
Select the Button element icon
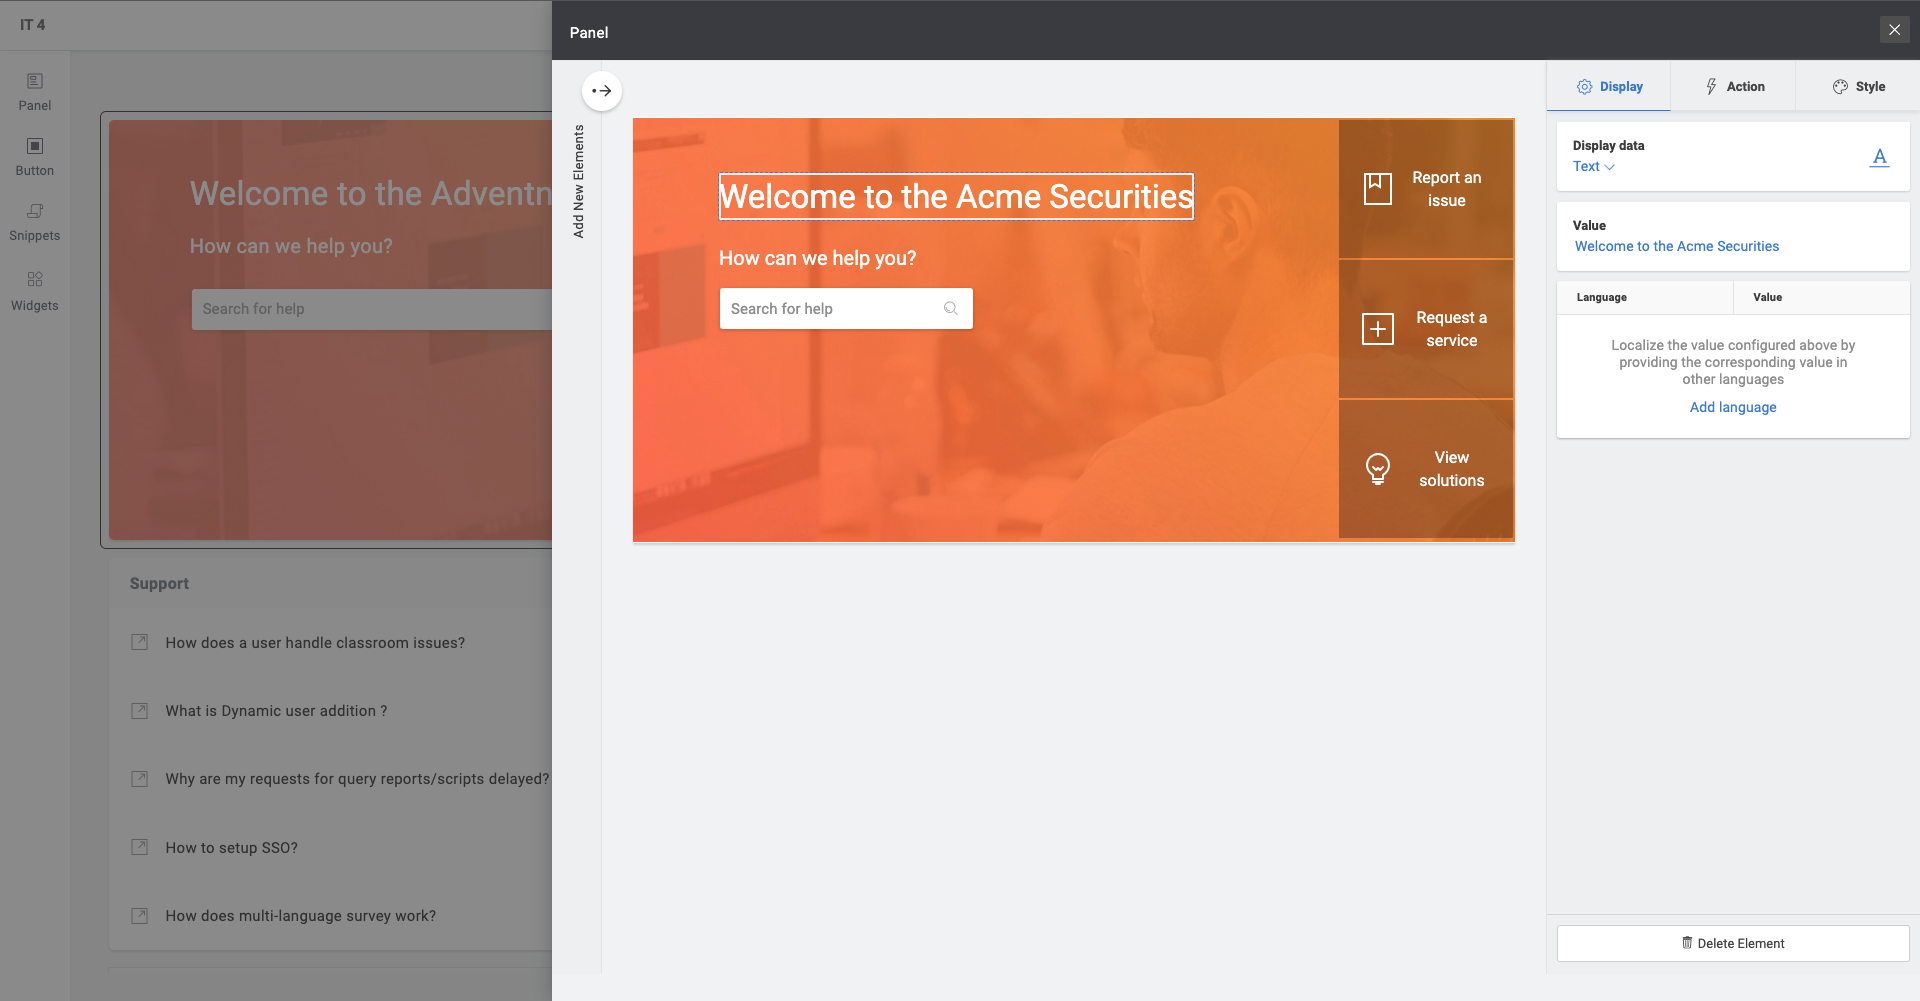pos(34,147)
